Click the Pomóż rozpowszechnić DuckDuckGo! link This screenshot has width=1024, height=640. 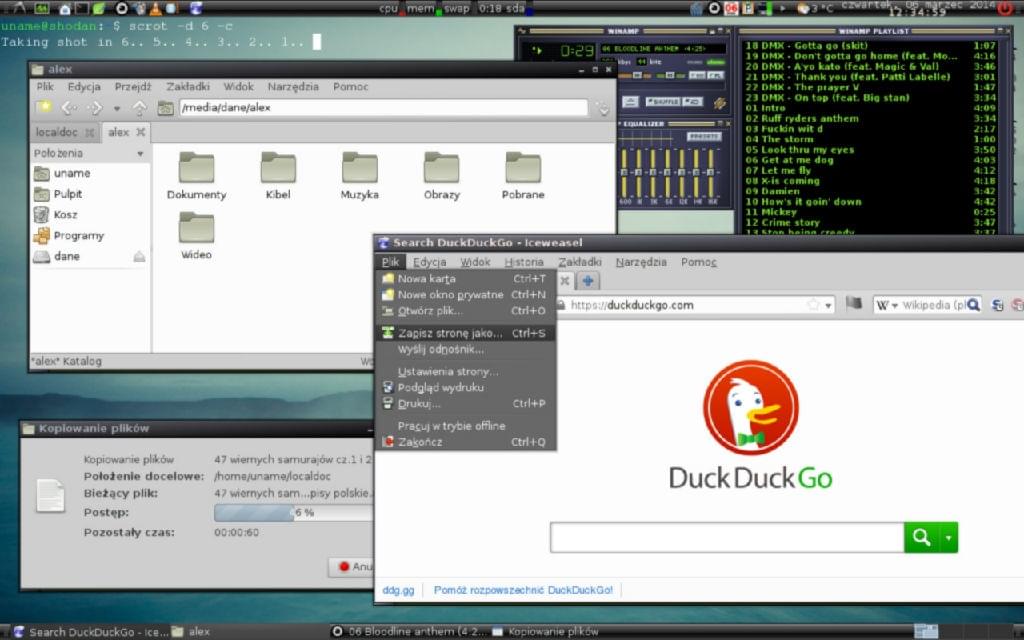pos(523,590)
